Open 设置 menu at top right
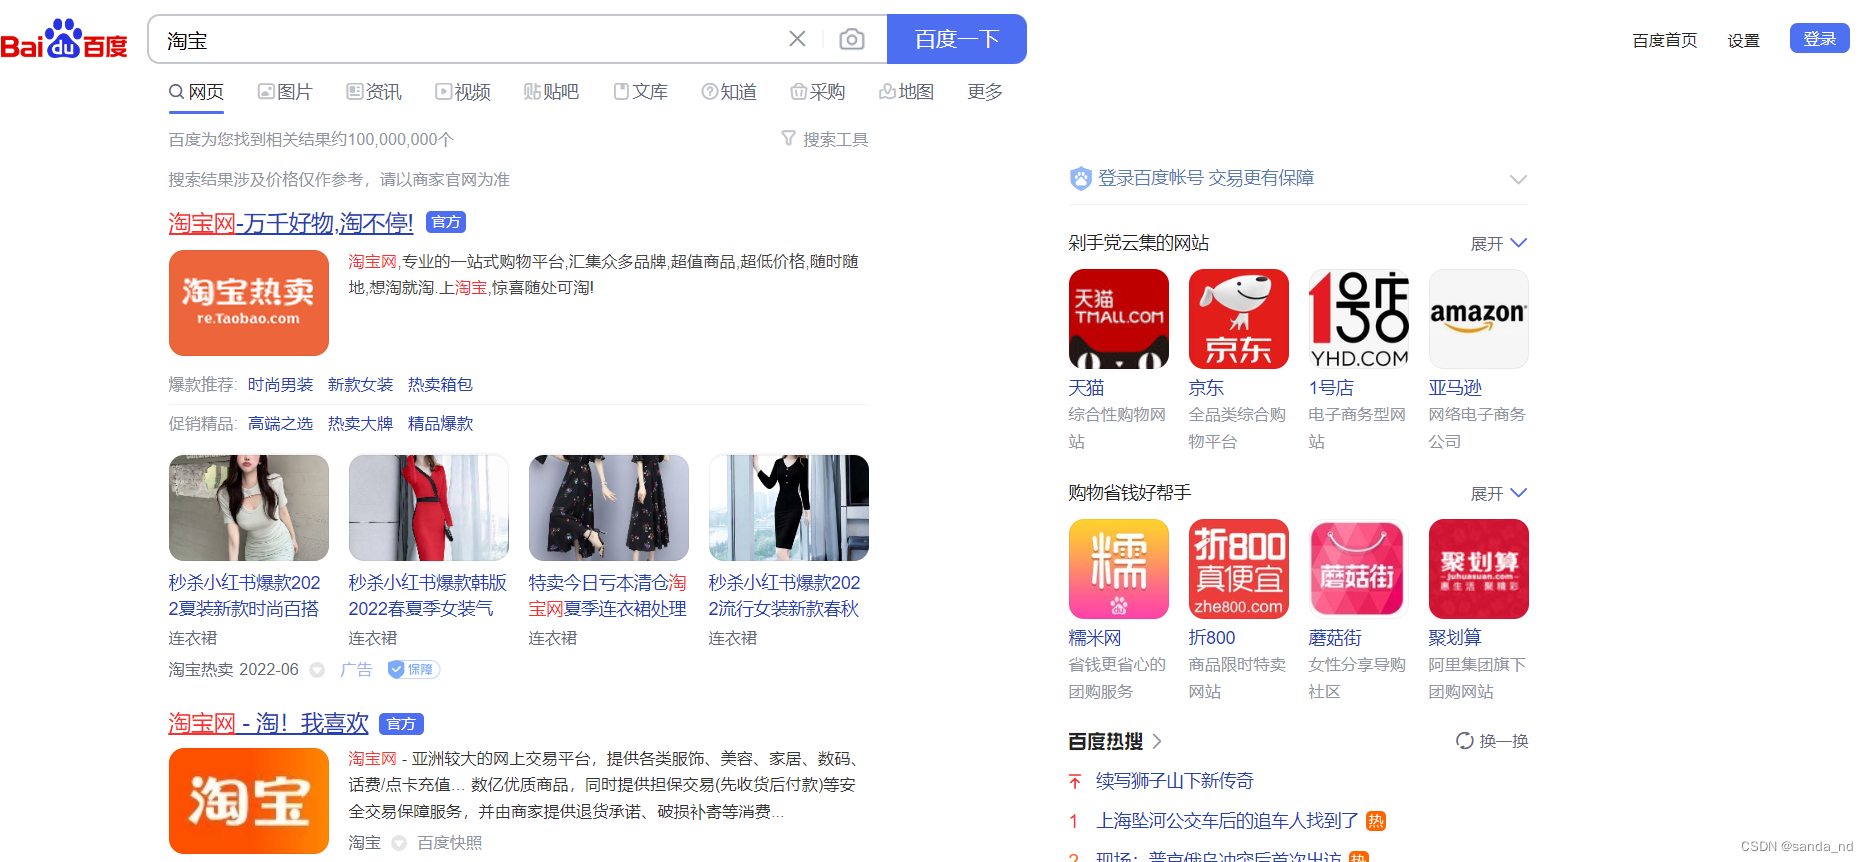 pos(1744,40)
